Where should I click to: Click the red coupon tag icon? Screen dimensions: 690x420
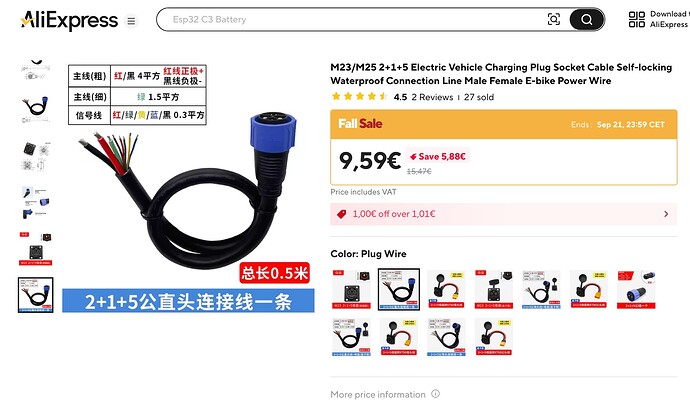[x=341, y=214]
